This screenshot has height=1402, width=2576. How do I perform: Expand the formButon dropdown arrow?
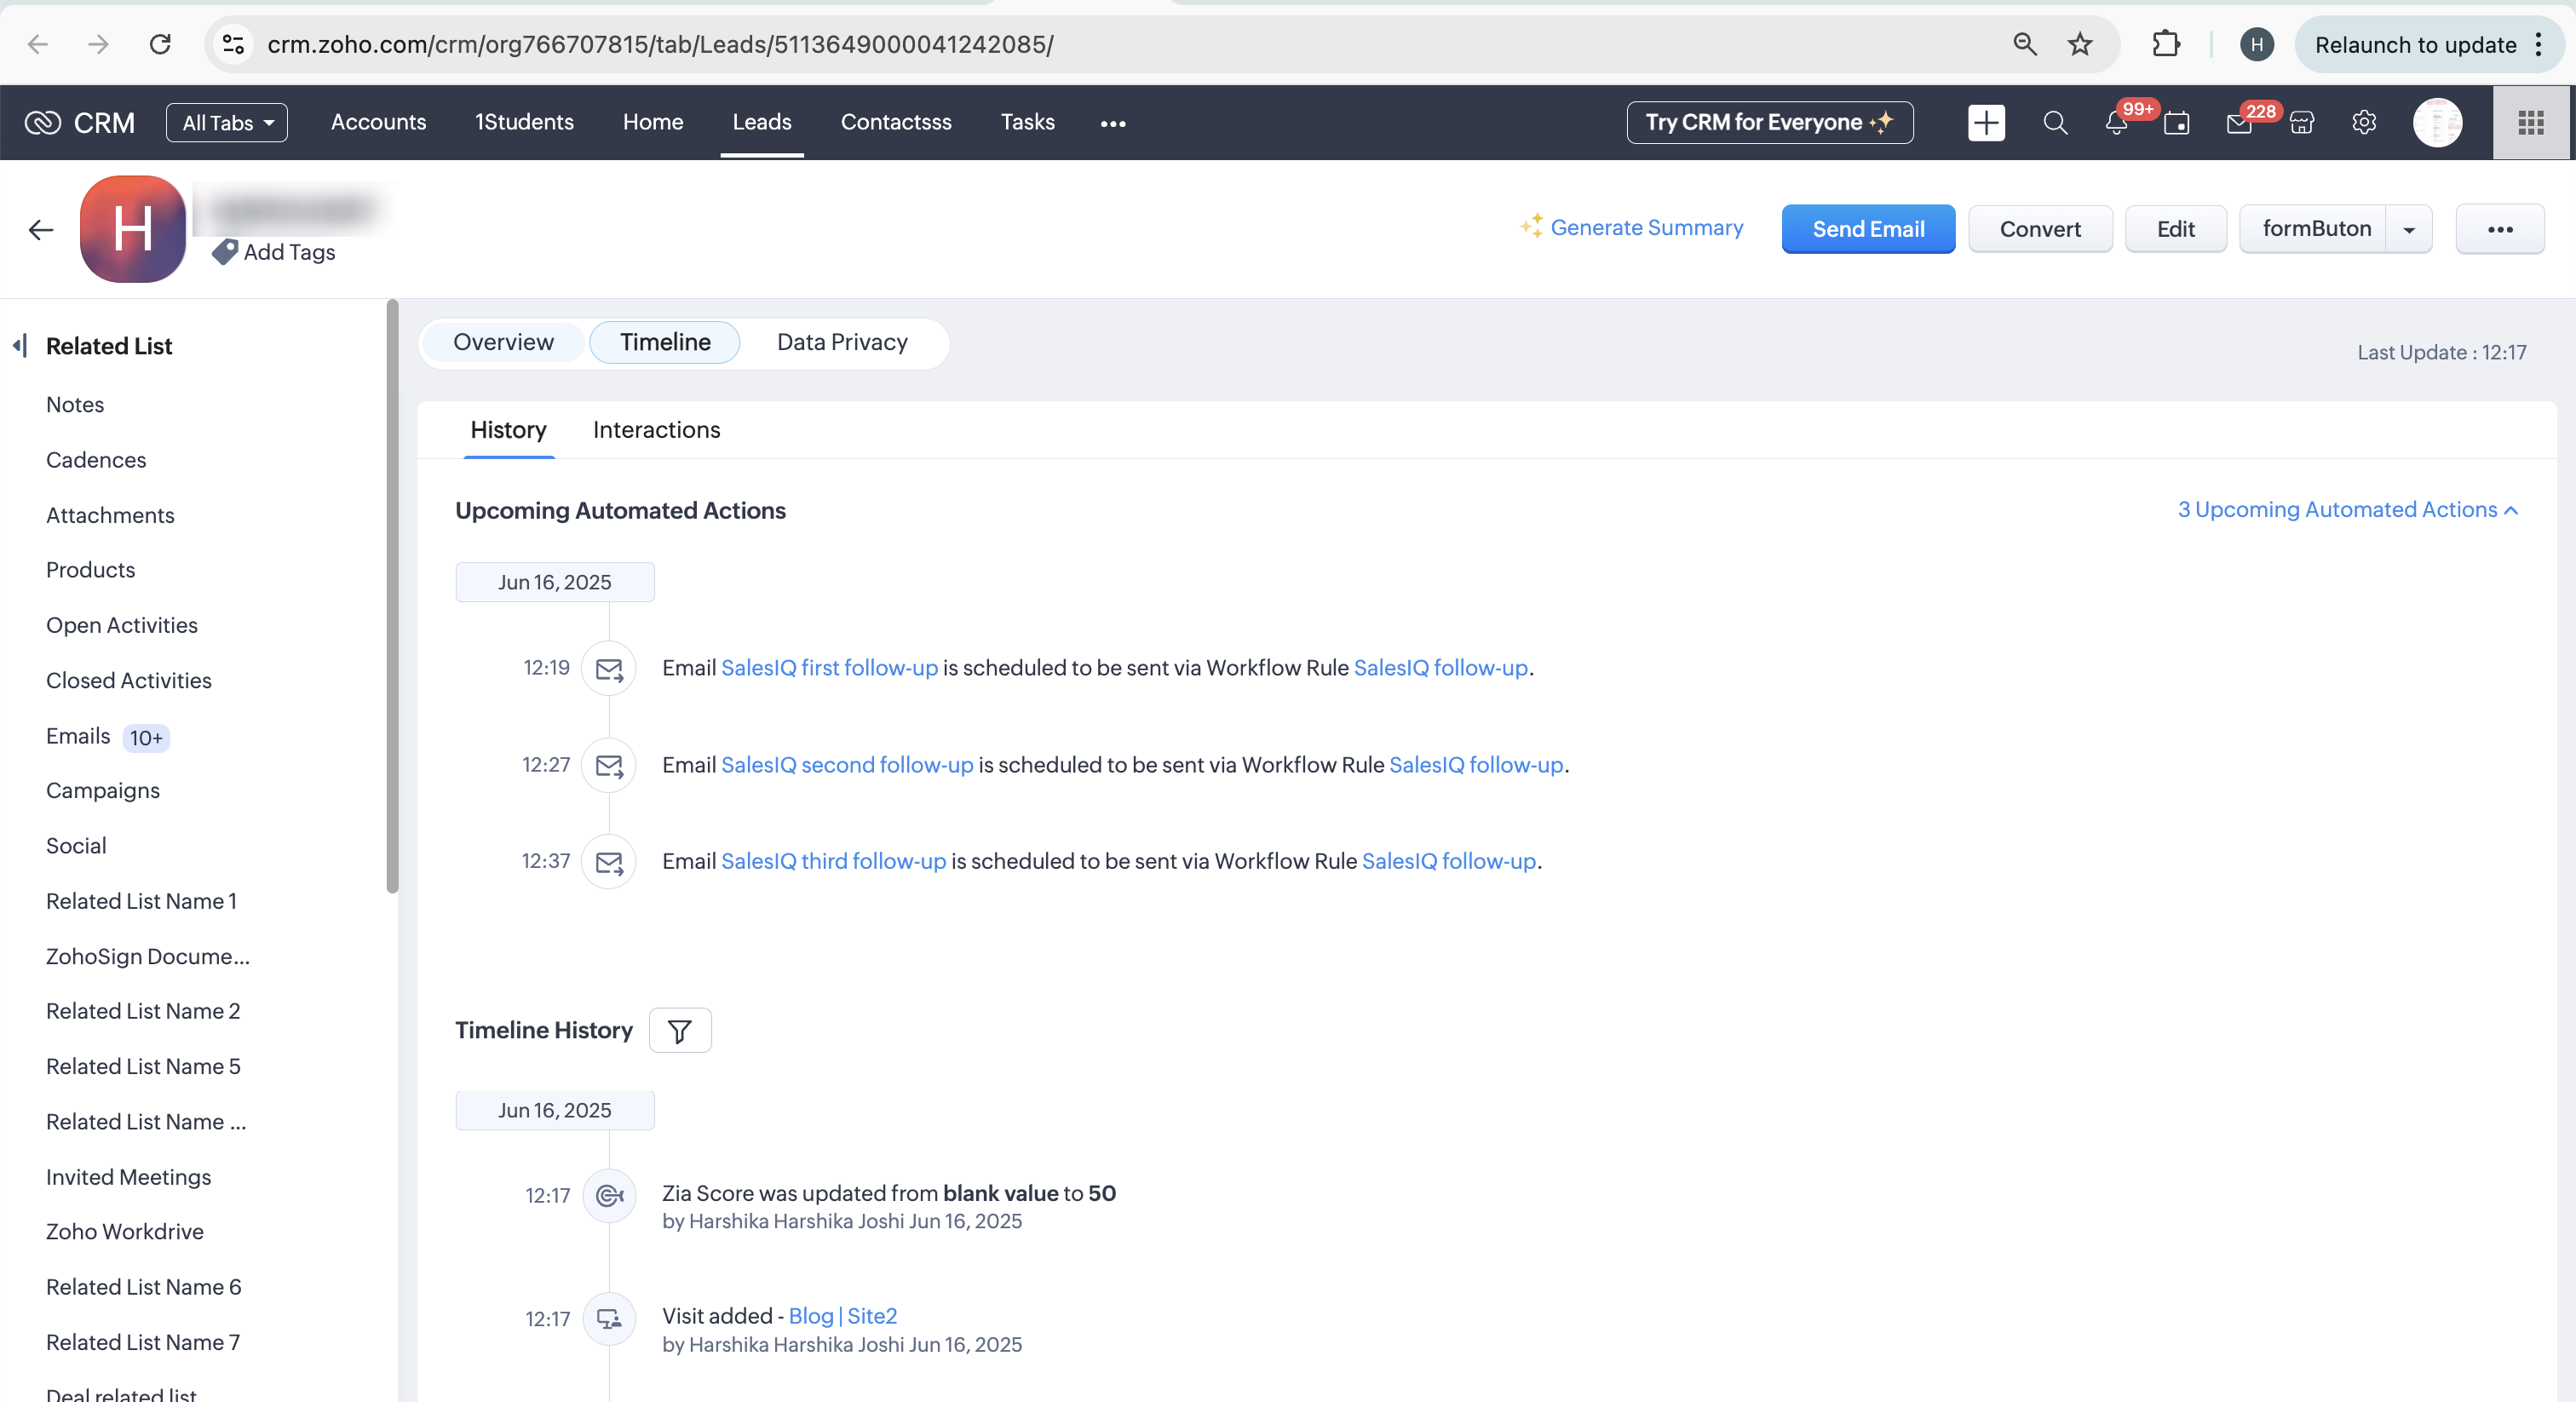click(2408, 230)
